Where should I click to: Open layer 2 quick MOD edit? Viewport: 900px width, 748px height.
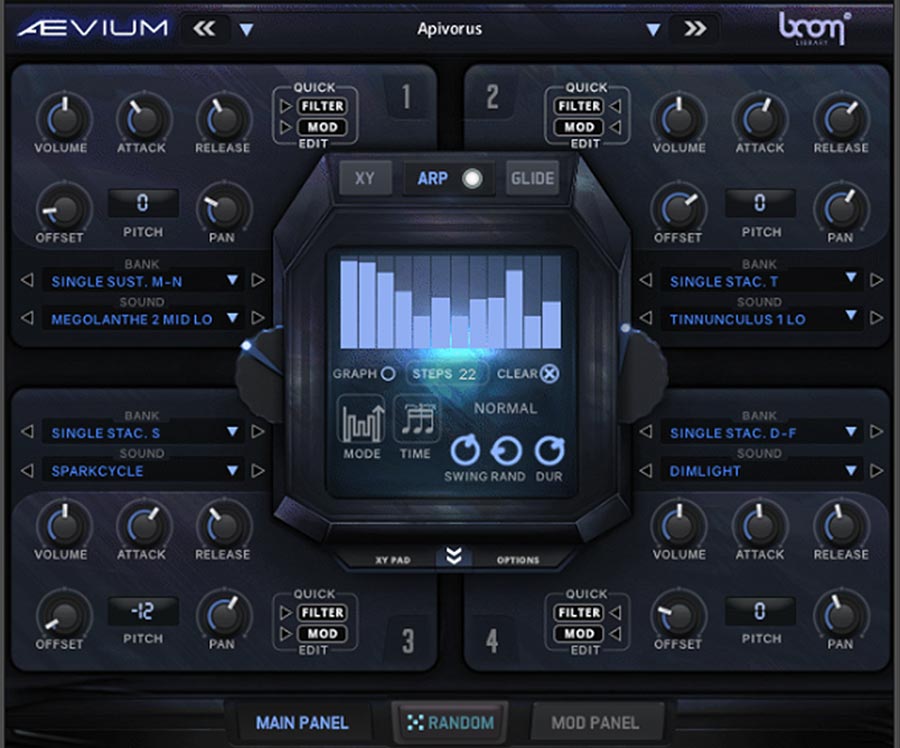(x=579, y=127)
